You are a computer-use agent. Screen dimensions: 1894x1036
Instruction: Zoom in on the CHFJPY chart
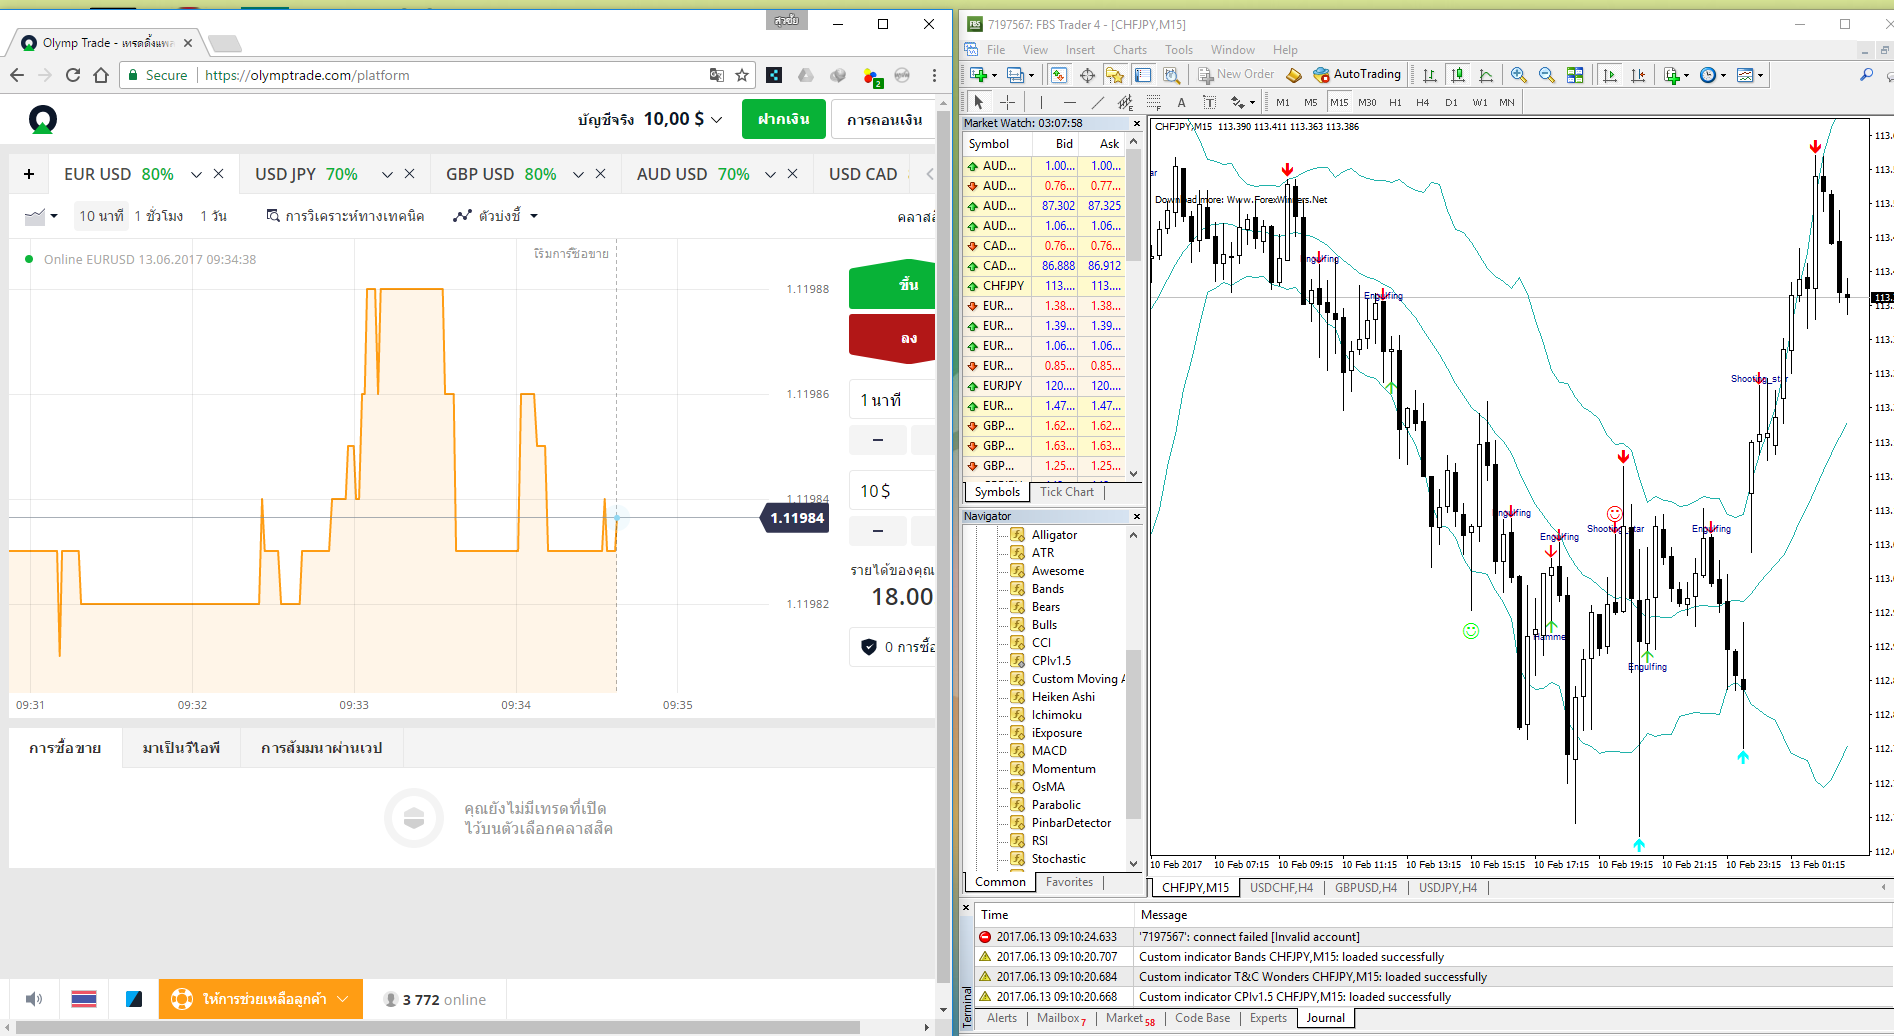[1518, 75]
